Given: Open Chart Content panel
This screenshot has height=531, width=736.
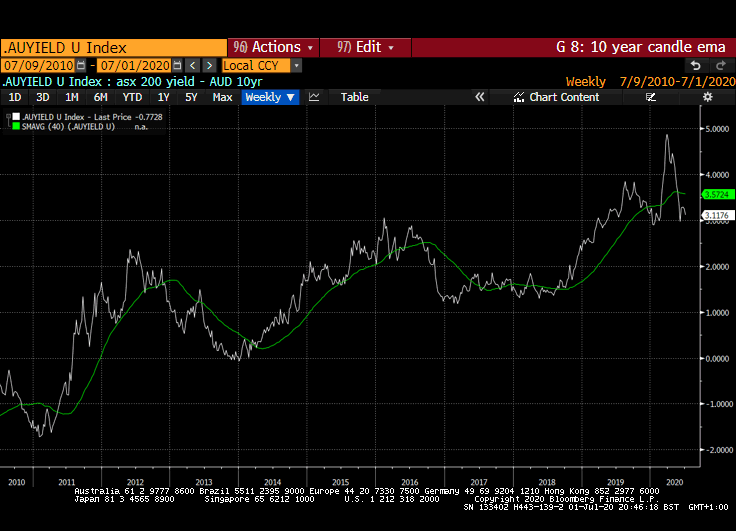Looking at the screenshot, I should [x=557, y=97].
